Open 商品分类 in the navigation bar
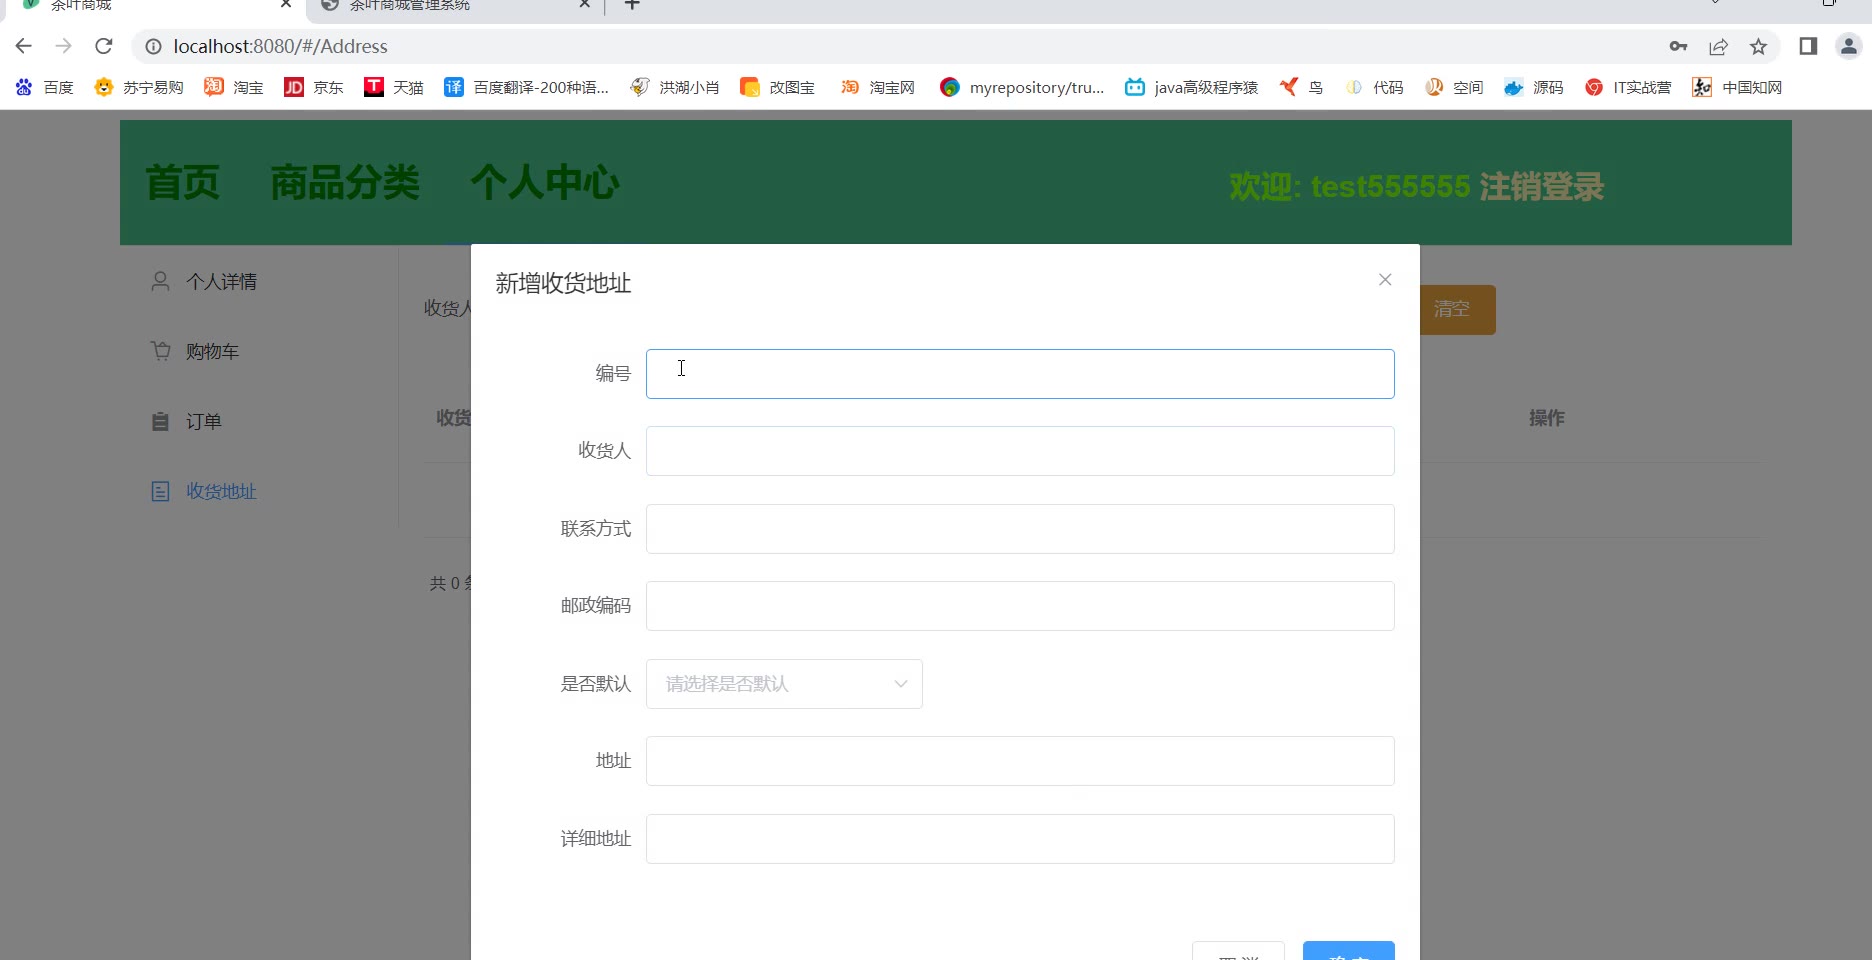This screenshot has width=1872, height=960. (x=345, y=183)
